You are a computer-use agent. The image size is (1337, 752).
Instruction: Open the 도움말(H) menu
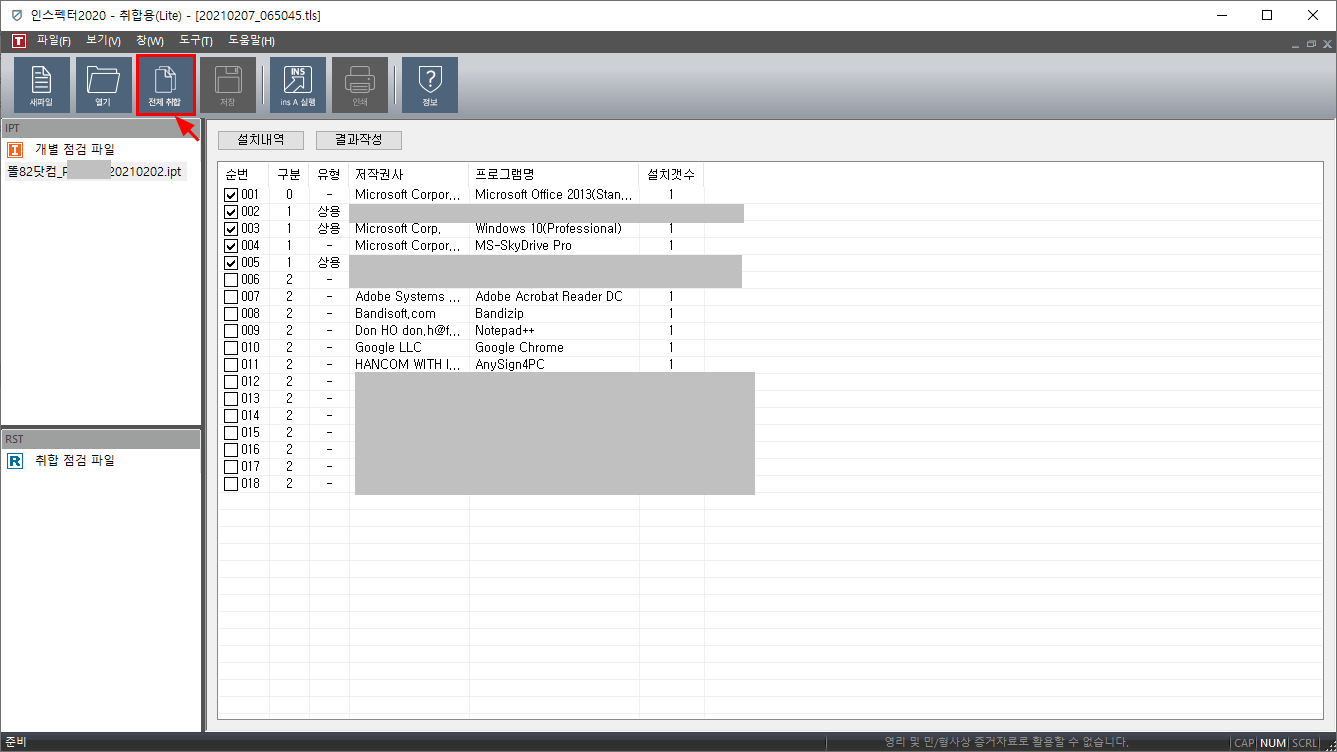coord(252,41)
